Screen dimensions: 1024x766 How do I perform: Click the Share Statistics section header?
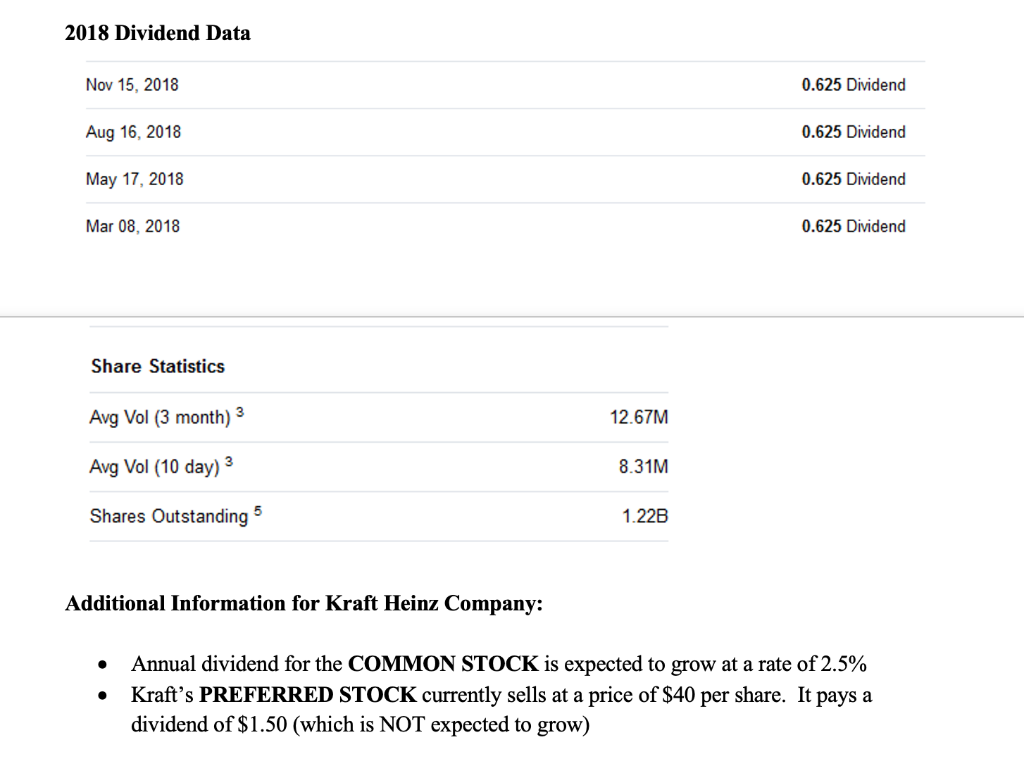(158, 366)
